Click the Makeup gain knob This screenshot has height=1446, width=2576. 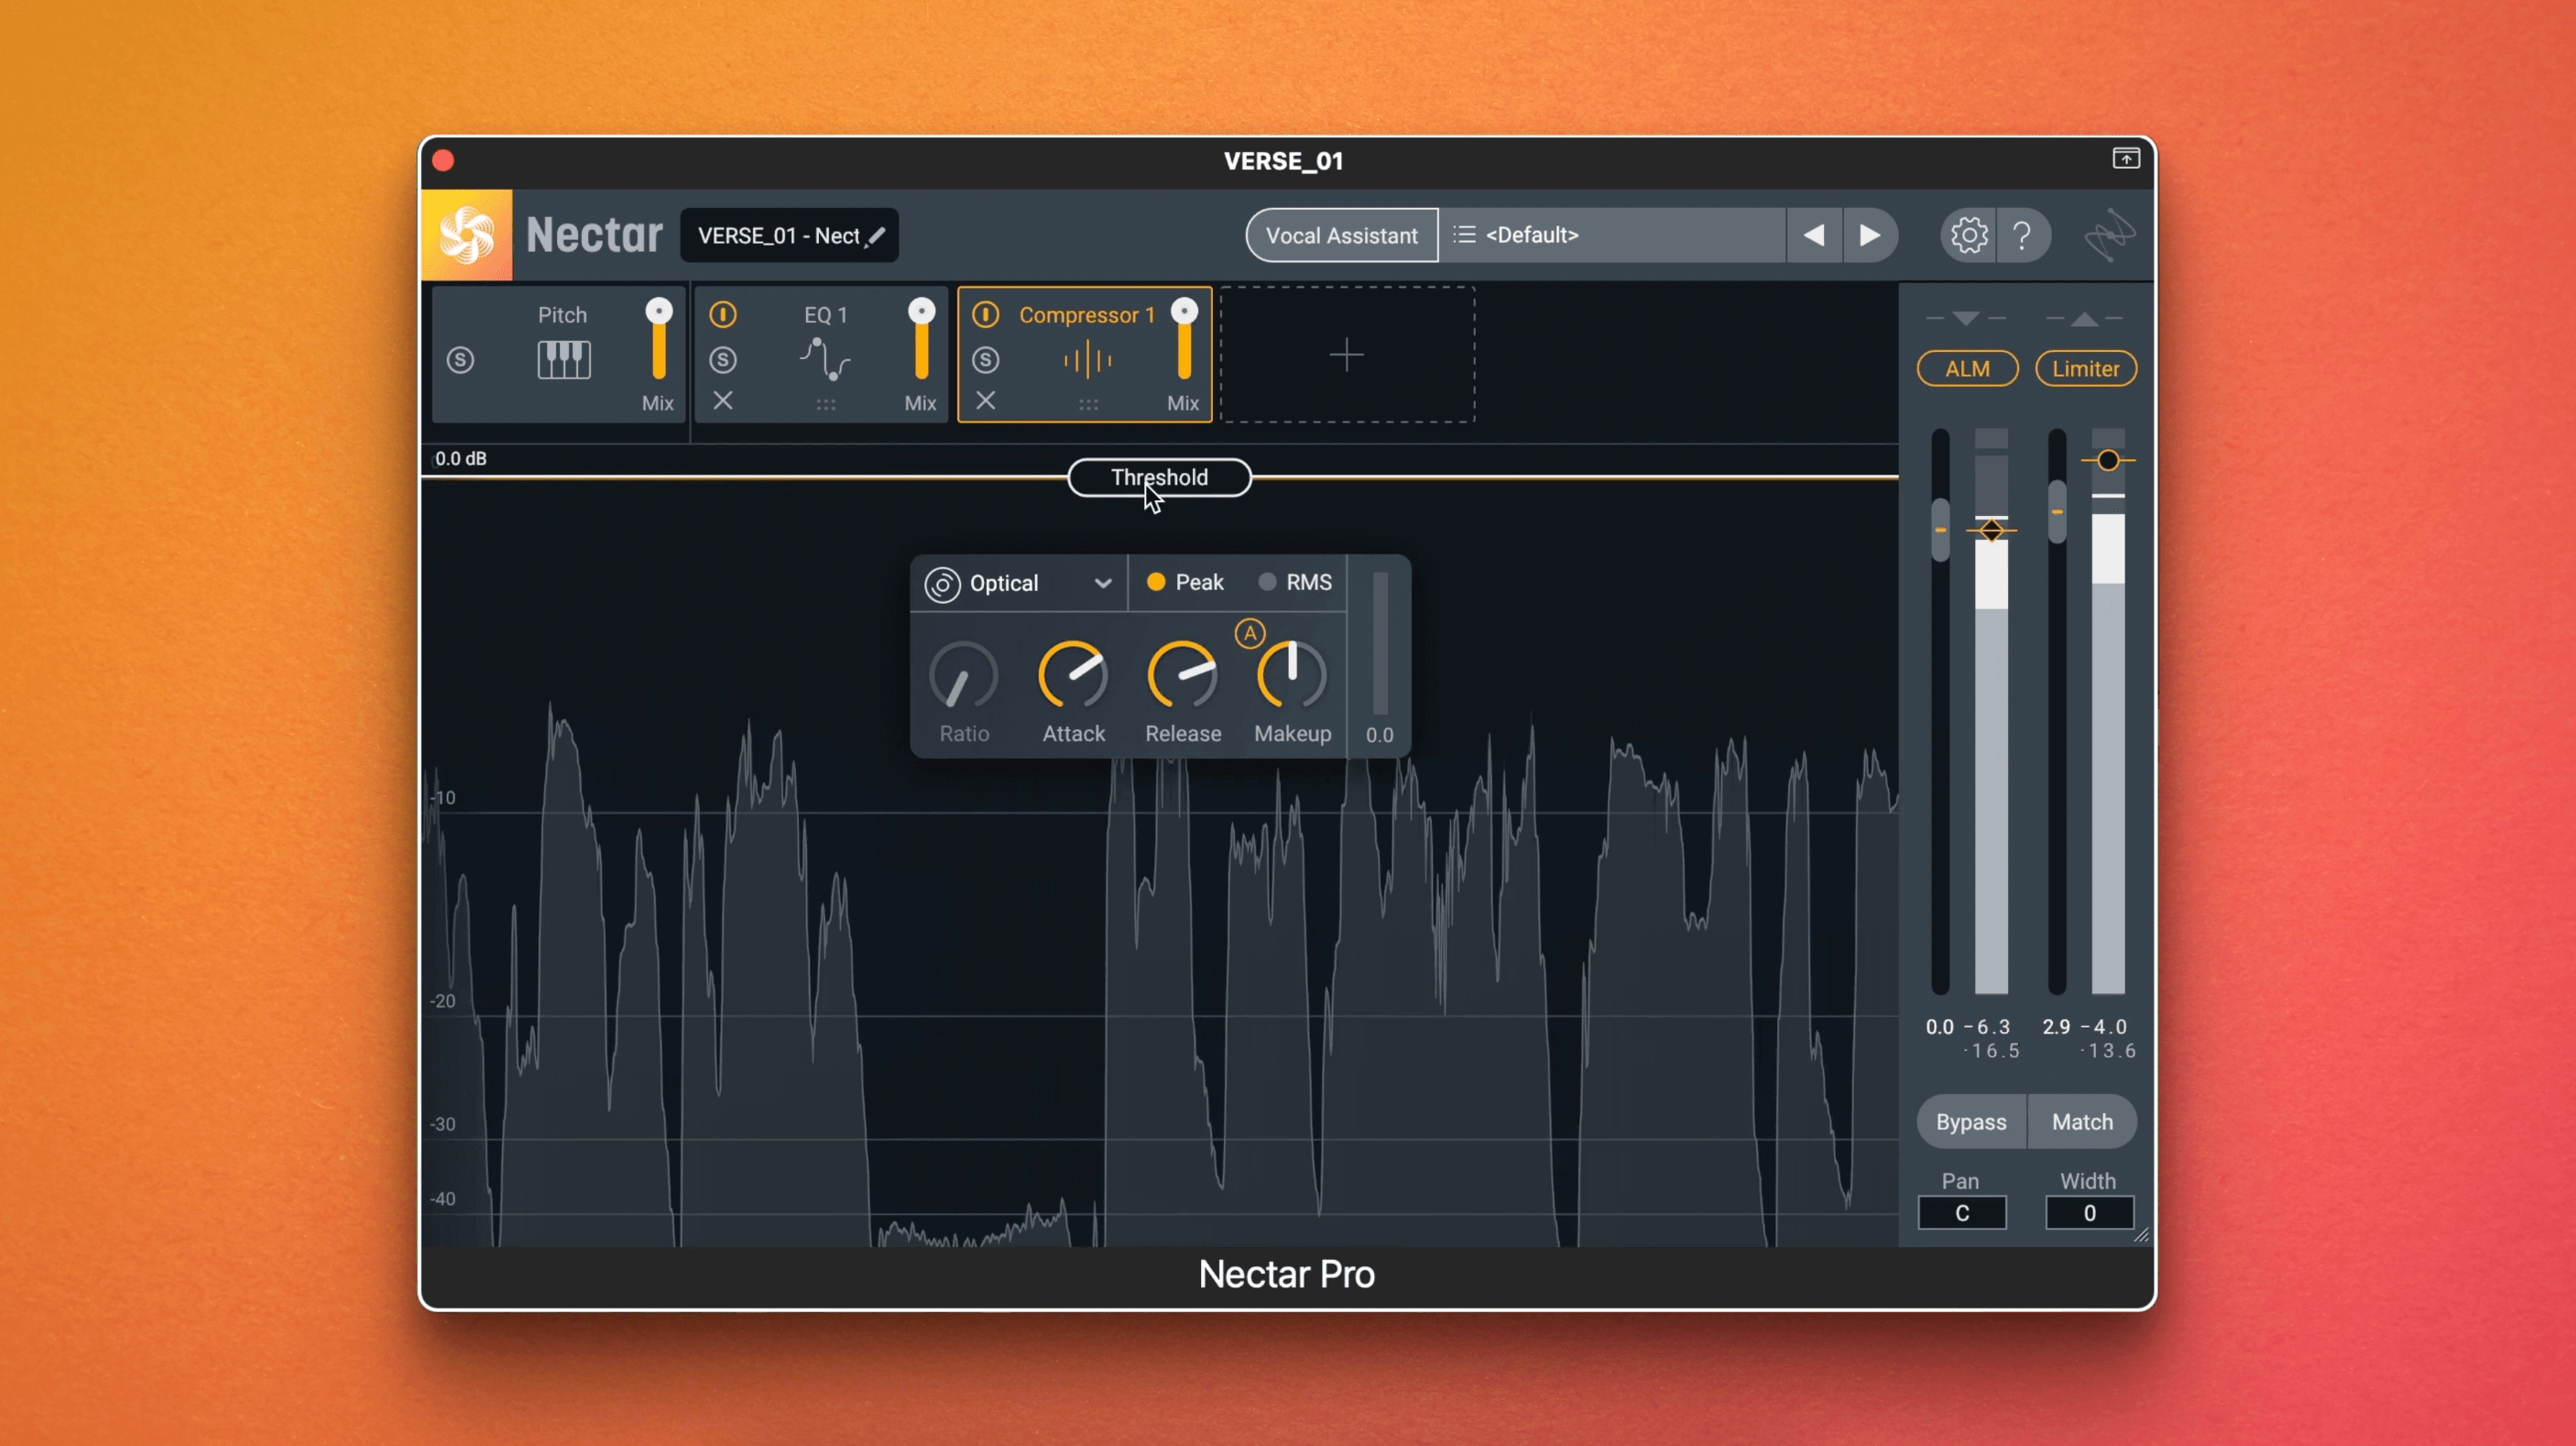(x=1292, y=676)
